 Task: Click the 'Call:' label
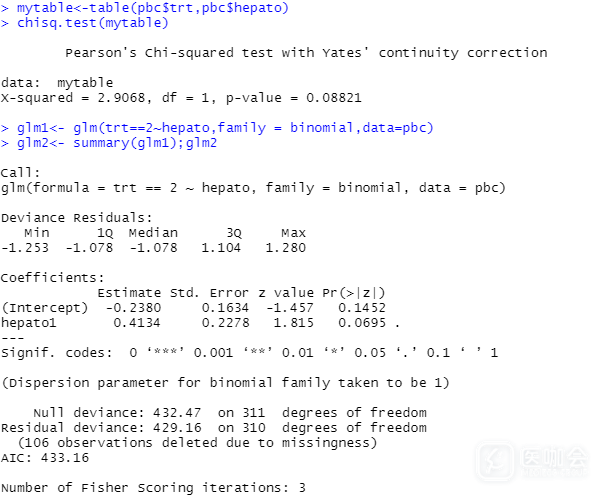click(21, 173)
